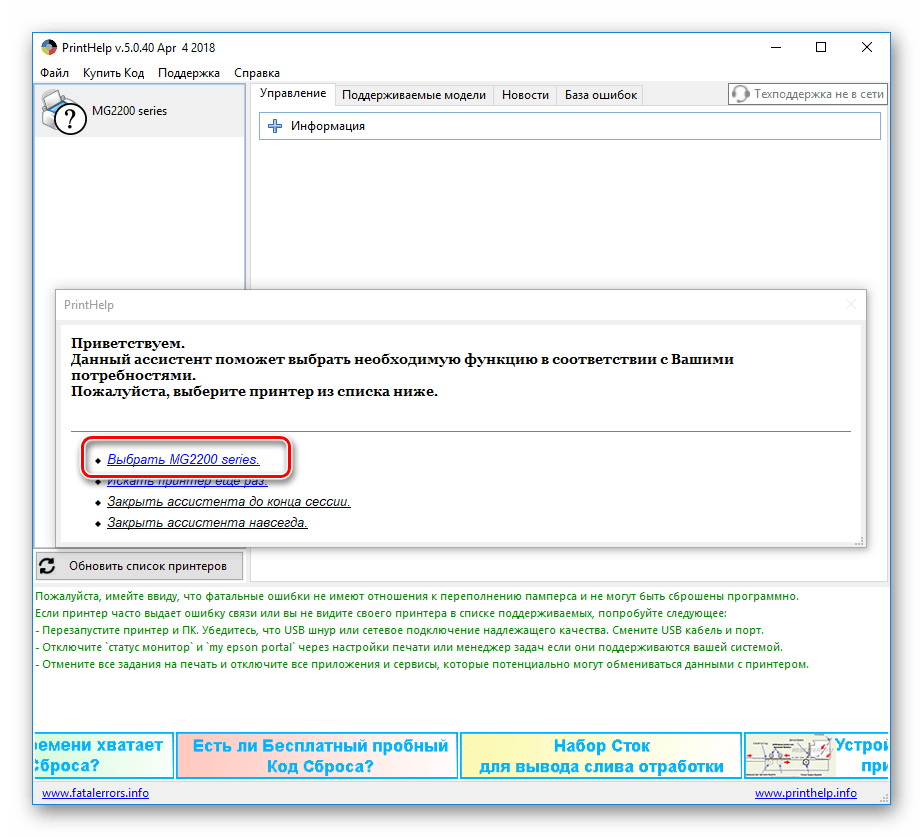This screenshot has width=923, height=837.
Task: Switch to the Управление tab
Action: tap(293, 94)
